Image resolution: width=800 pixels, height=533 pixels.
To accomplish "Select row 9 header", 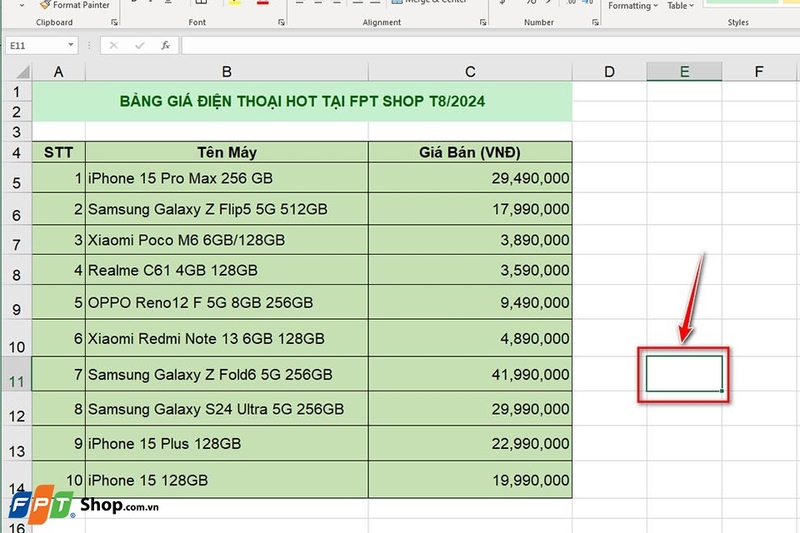I will point(17,302).
